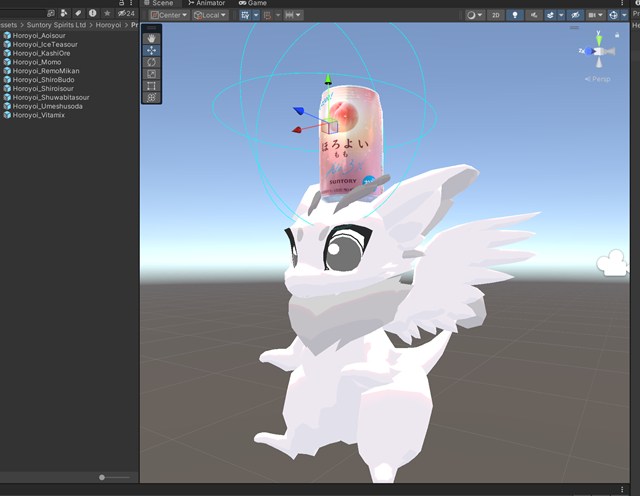The width and height of the screenshot is (640, 496).
Task: Click the red X-axis arrow of the move gizmo
Action: 297,130
